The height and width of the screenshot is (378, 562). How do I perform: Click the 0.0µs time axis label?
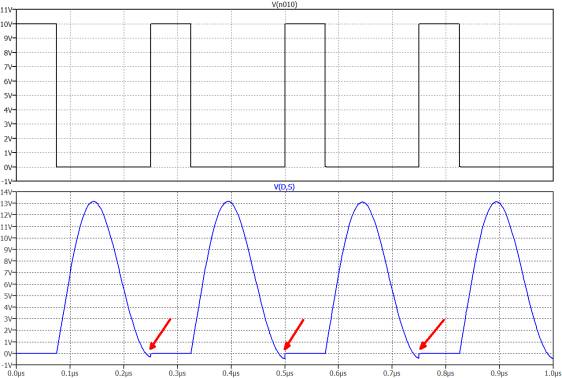(16, 373)
